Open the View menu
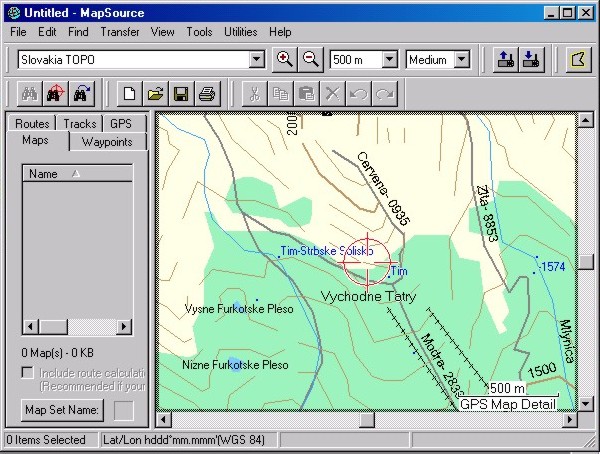600x454 pixels. (x=163, y=32)
